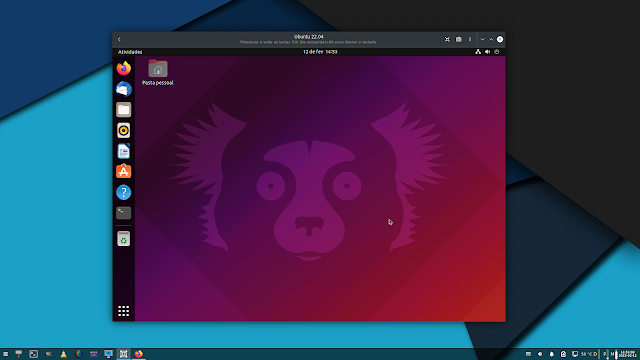Open the power menu icon in Ubuntu panel

[497, 52]
